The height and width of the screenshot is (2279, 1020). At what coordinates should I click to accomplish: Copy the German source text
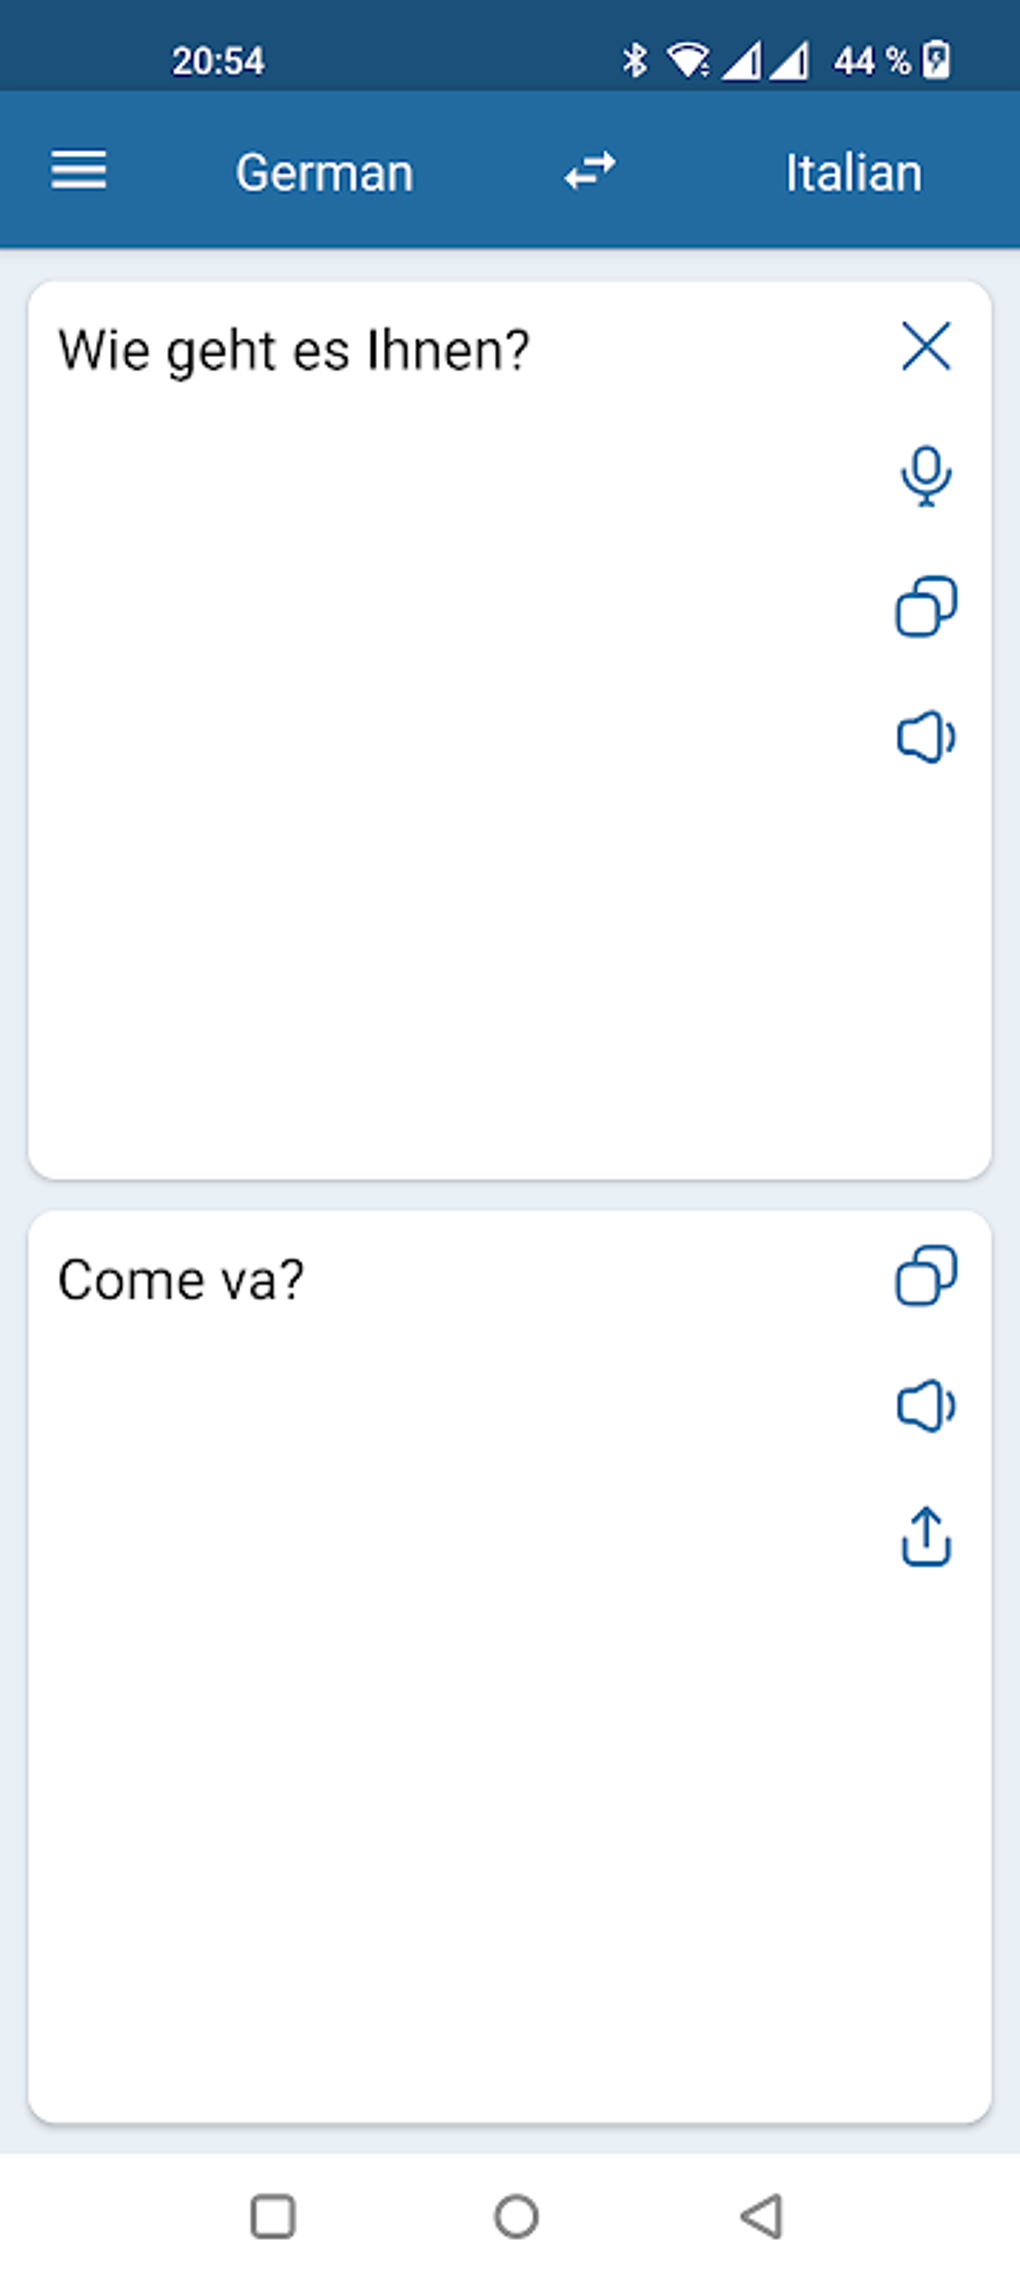tap(926, 606)
